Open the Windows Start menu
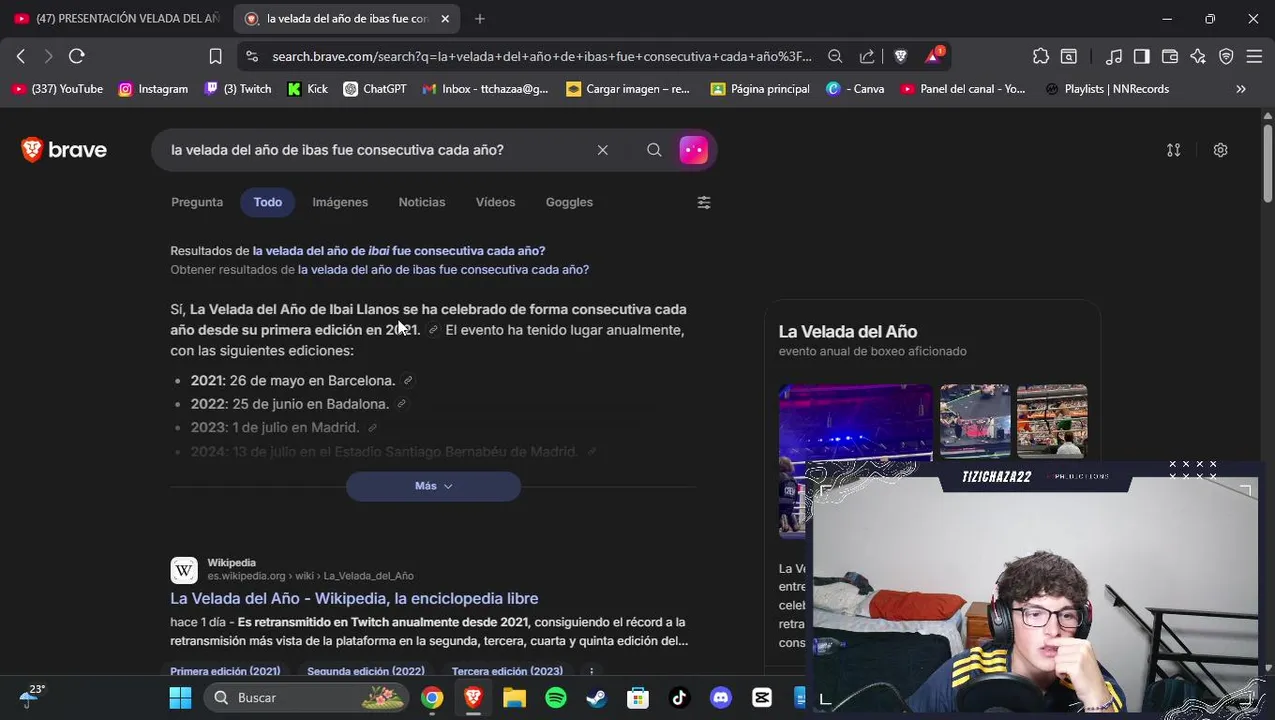This screenshot has height=720, width=1275. point(180,697)
